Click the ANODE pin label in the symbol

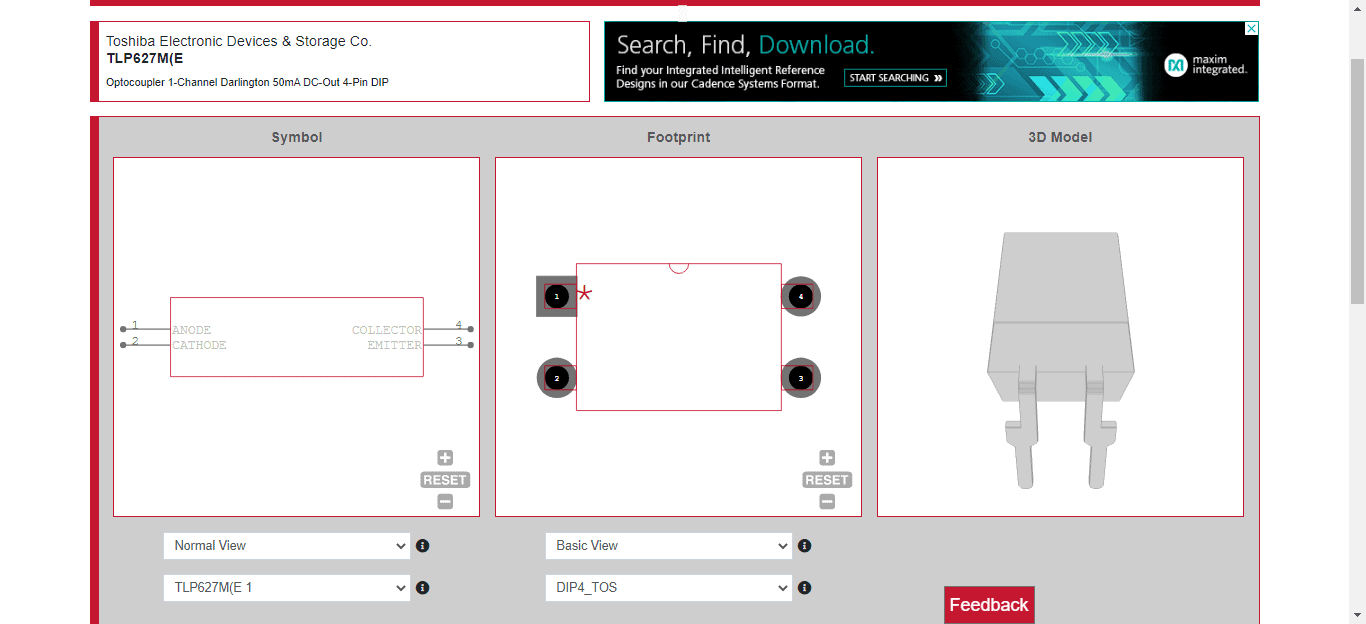(192, 330)
